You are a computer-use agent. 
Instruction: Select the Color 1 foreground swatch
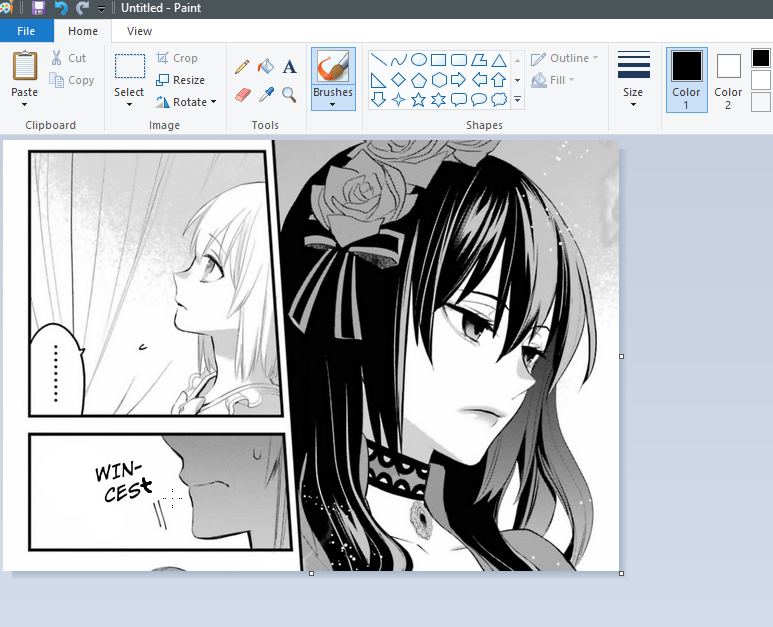(687, 80)
